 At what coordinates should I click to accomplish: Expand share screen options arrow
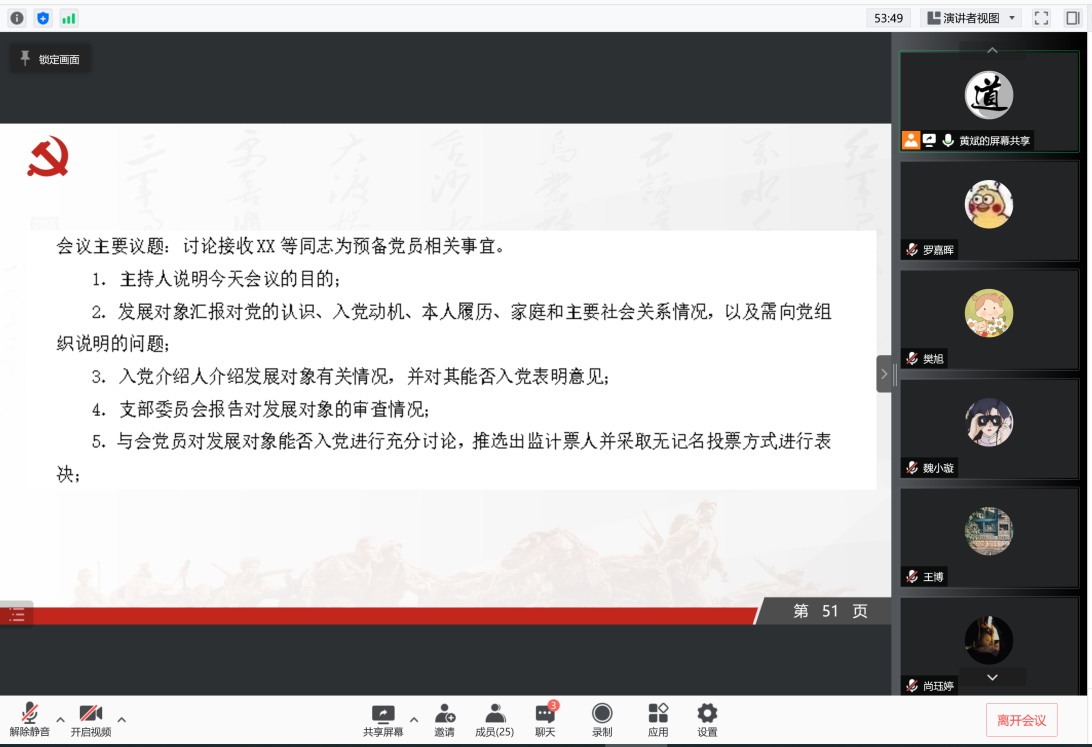pyautogui.click(x=414, y=719)
